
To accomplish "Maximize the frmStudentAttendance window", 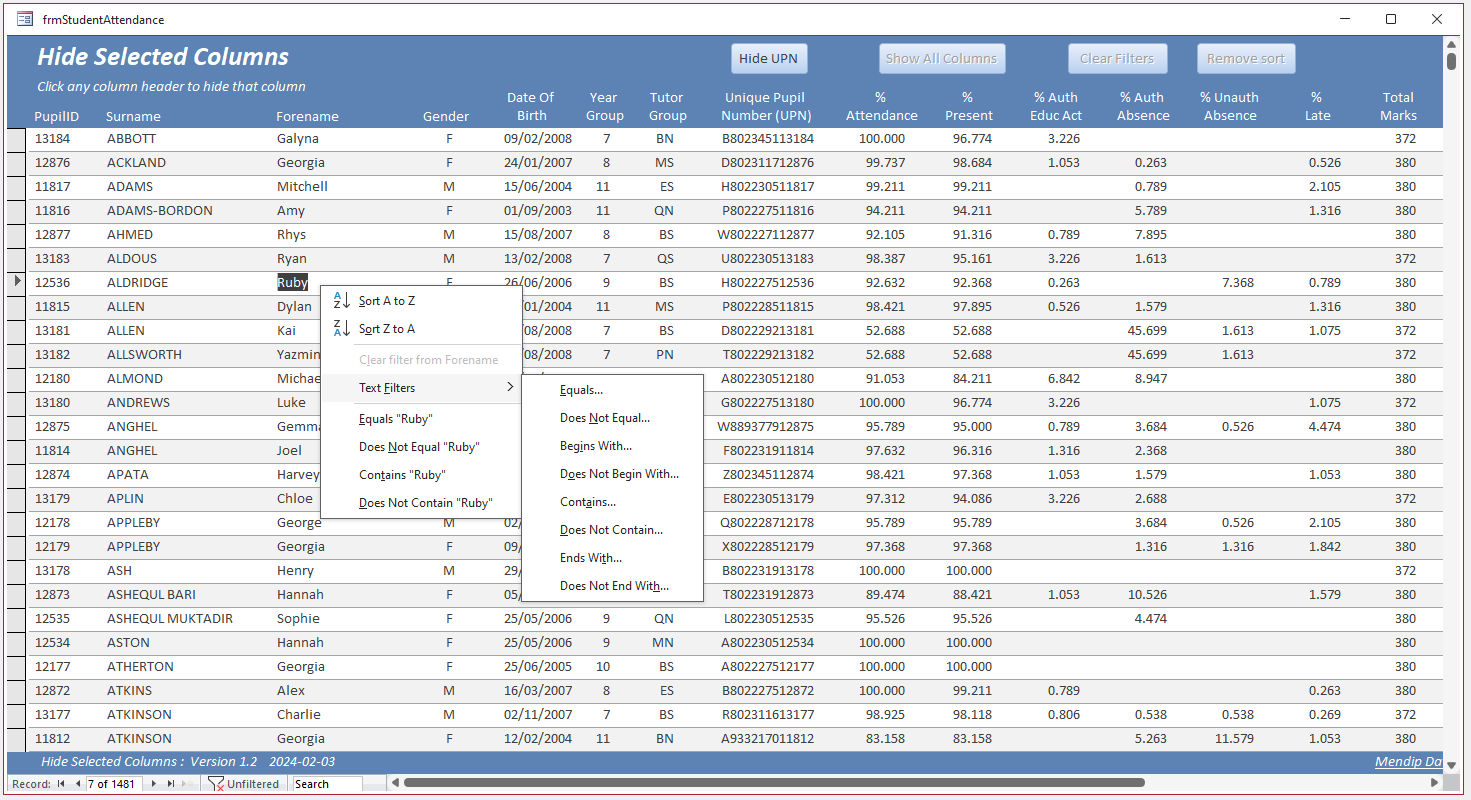I will (1391, 19).
